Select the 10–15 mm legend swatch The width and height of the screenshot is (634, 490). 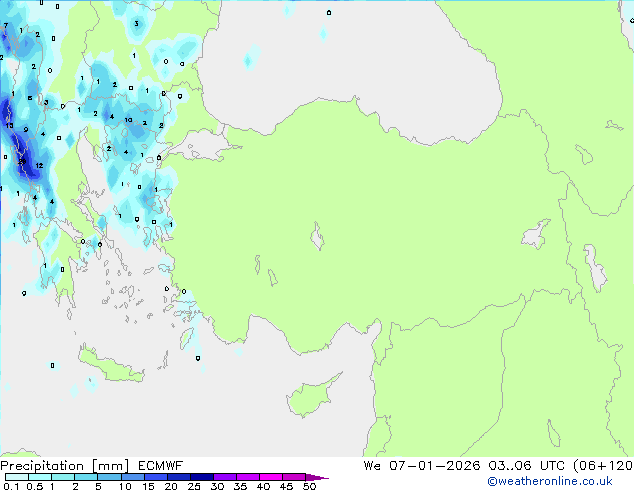132,477
